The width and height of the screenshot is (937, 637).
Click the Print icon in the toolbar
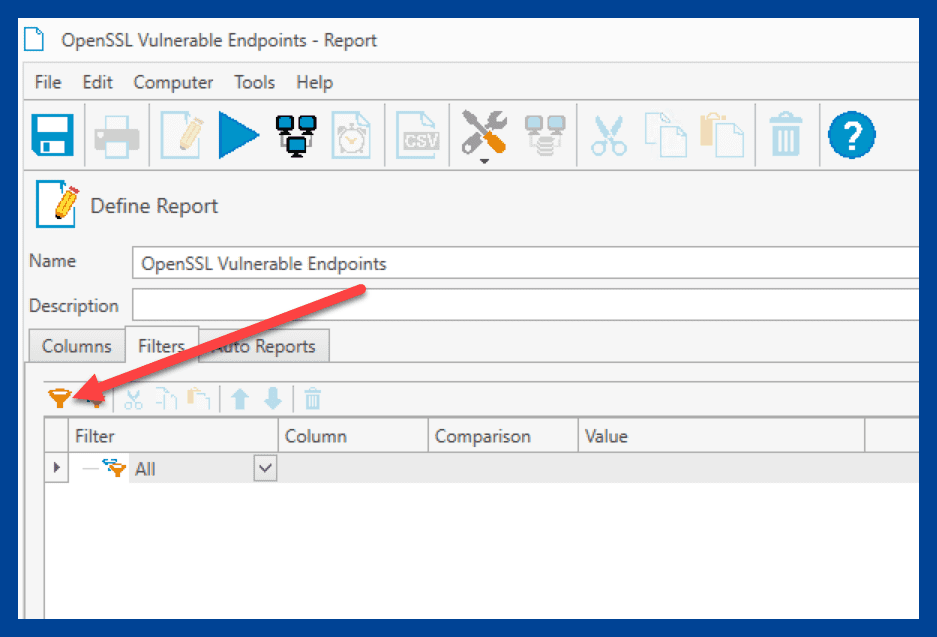click(x=117, y=136)
